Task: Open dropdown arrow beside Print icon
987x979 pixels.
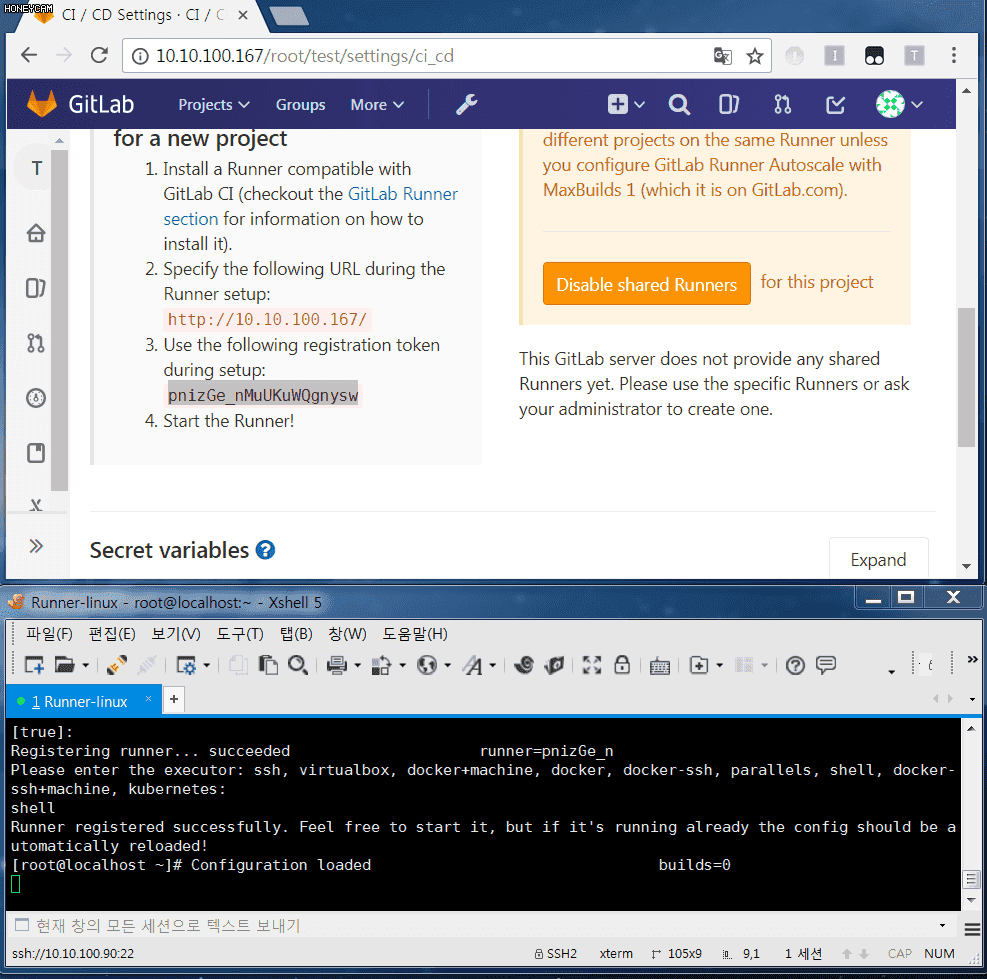Action: coord(357,665)
